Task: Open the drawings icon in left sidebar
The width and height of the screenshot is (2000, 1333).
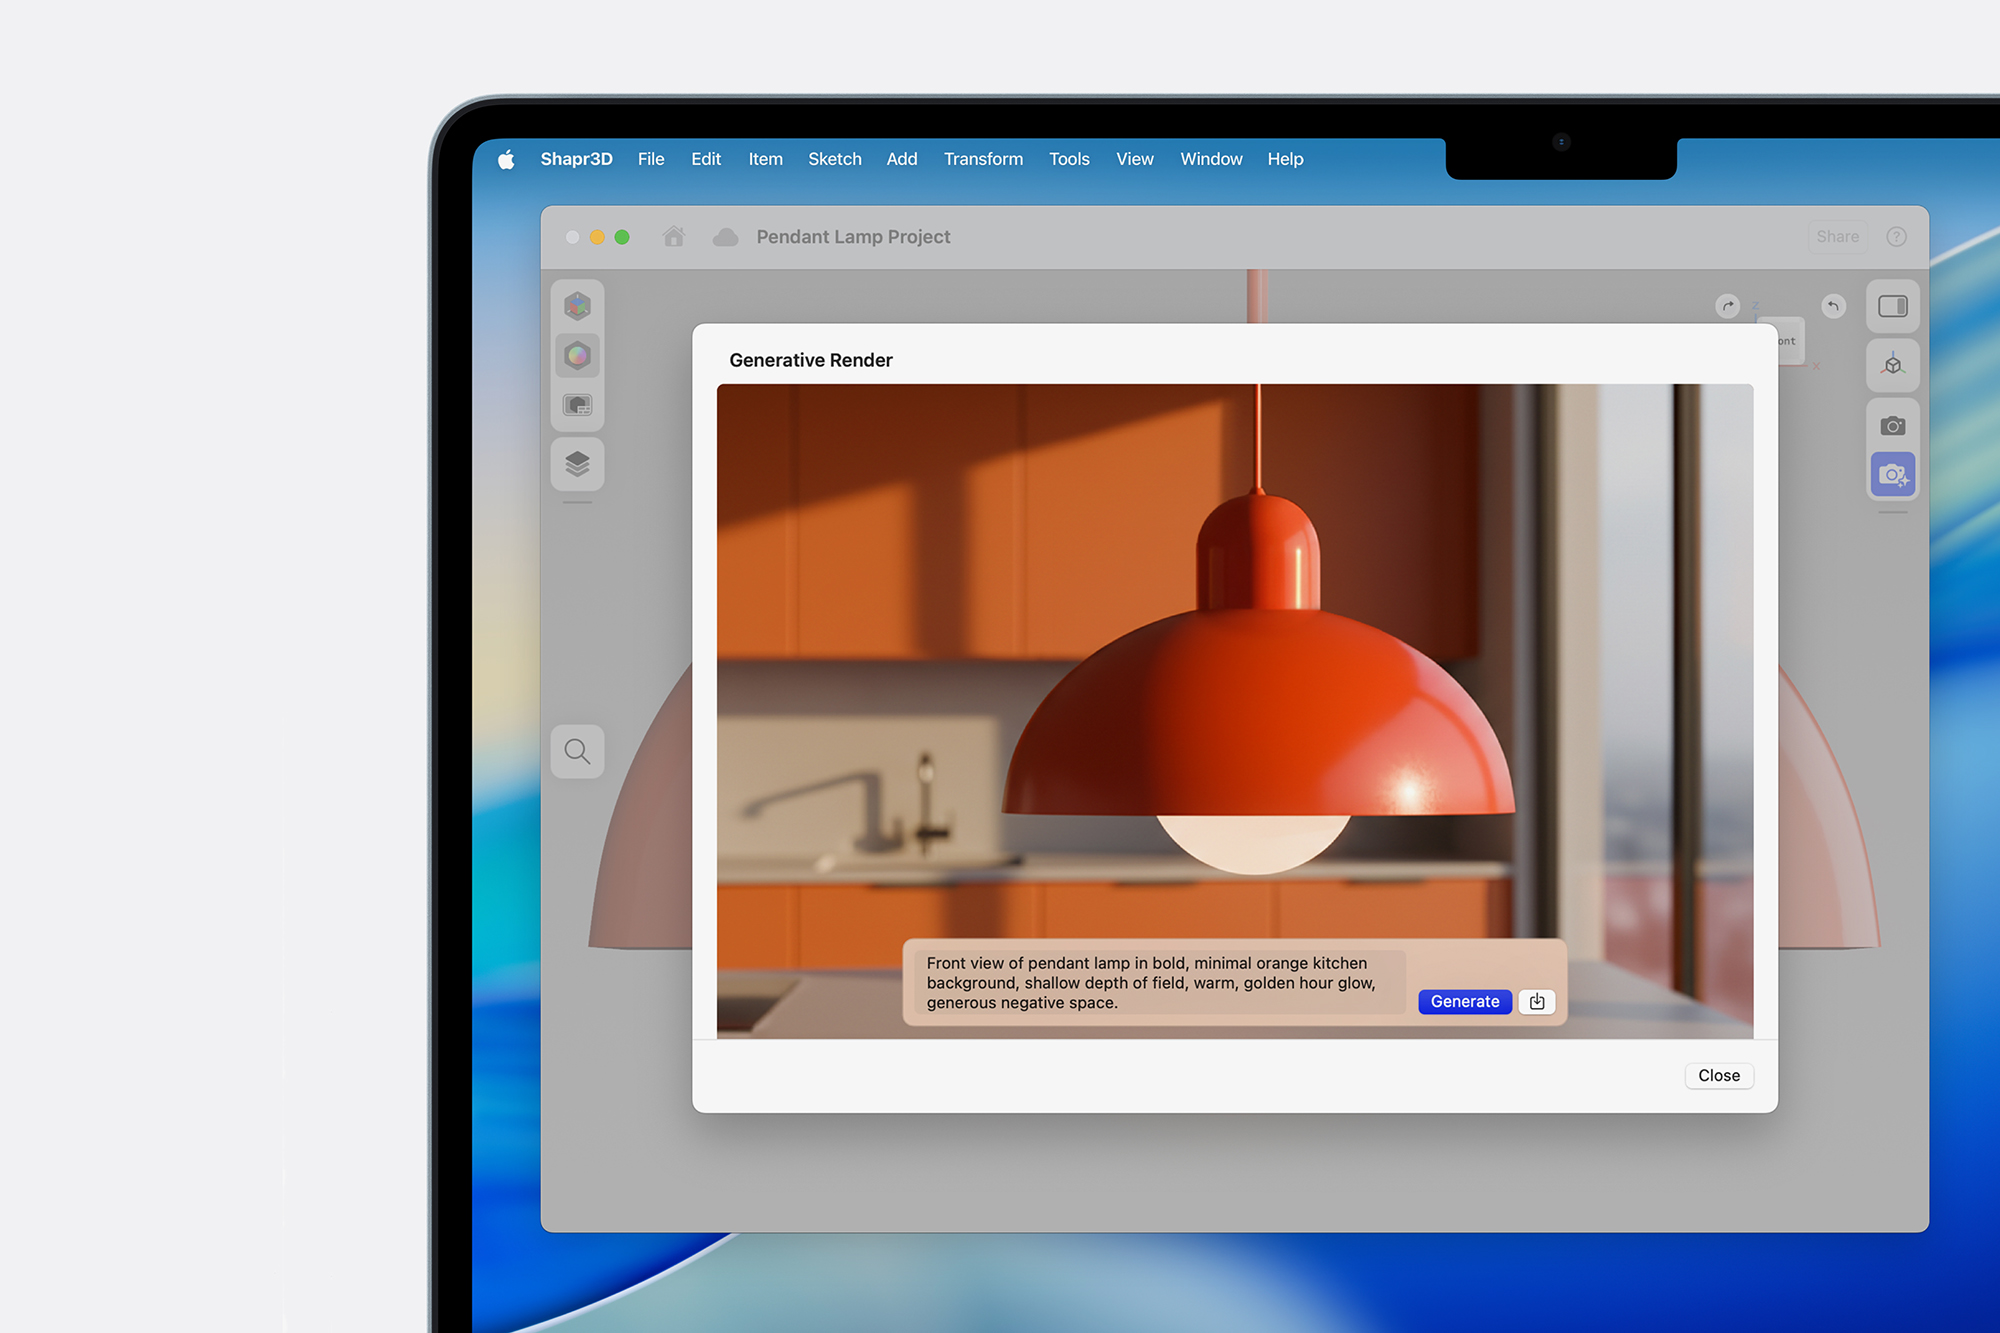Action: click(577, 405)
